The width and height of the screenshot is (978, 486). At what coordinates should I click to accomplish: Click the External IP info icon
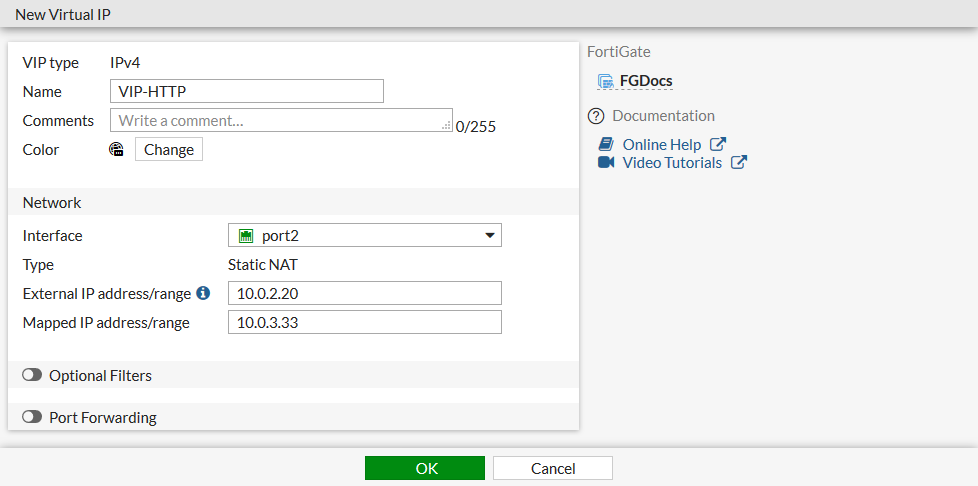[x=203, y=294]
